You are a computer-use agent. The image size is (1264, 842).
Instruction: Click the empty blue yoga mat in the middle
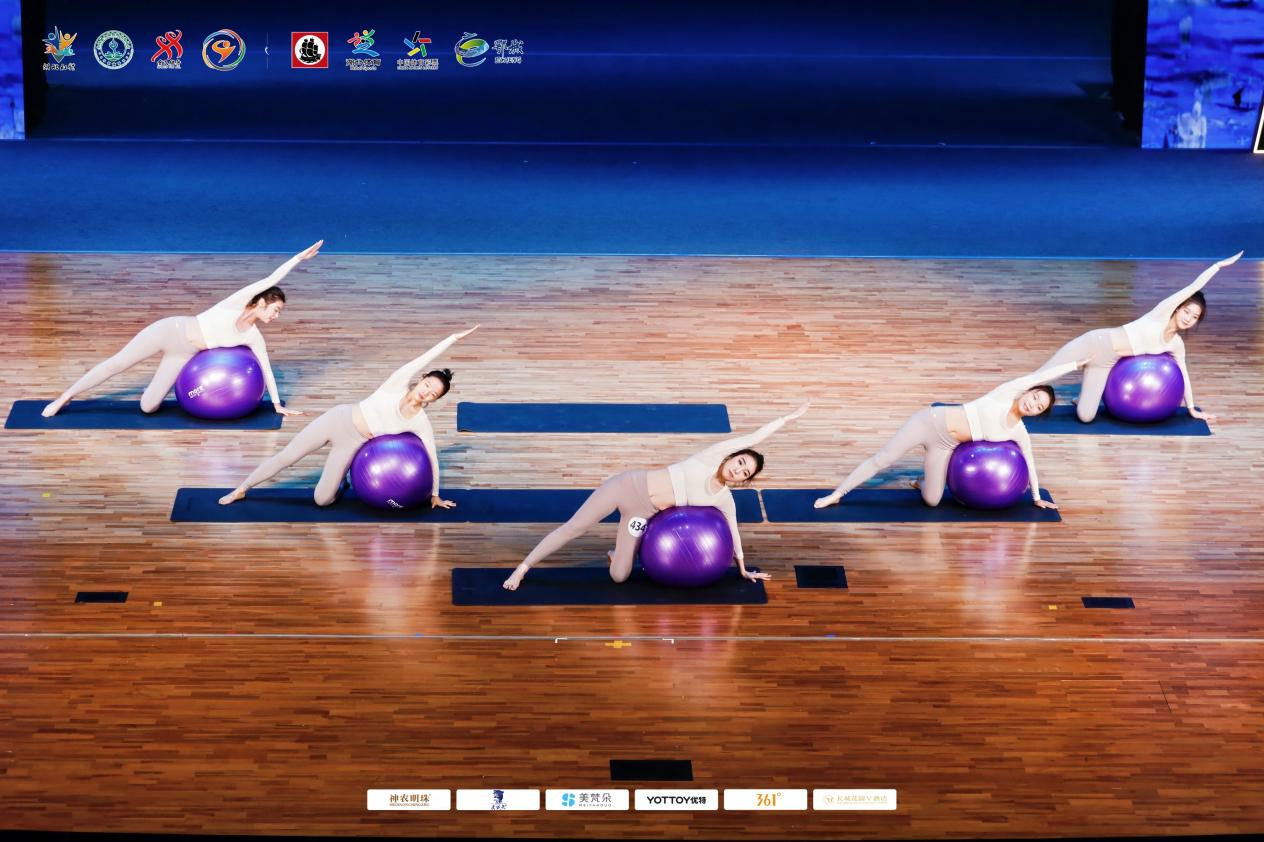pos(593,418)
